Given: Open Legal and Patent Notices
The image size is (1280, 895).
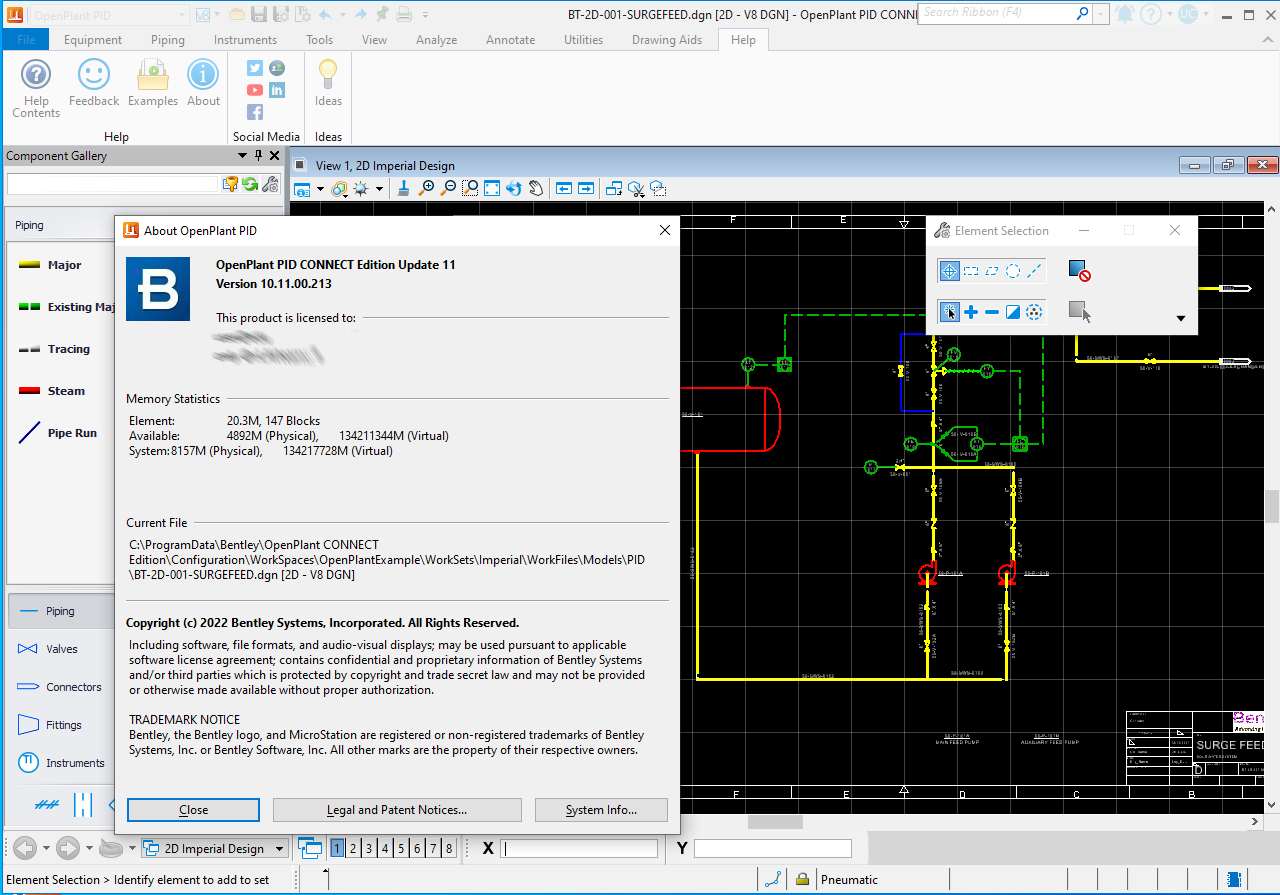Looking at the screenshot, I should coord(397,810).
